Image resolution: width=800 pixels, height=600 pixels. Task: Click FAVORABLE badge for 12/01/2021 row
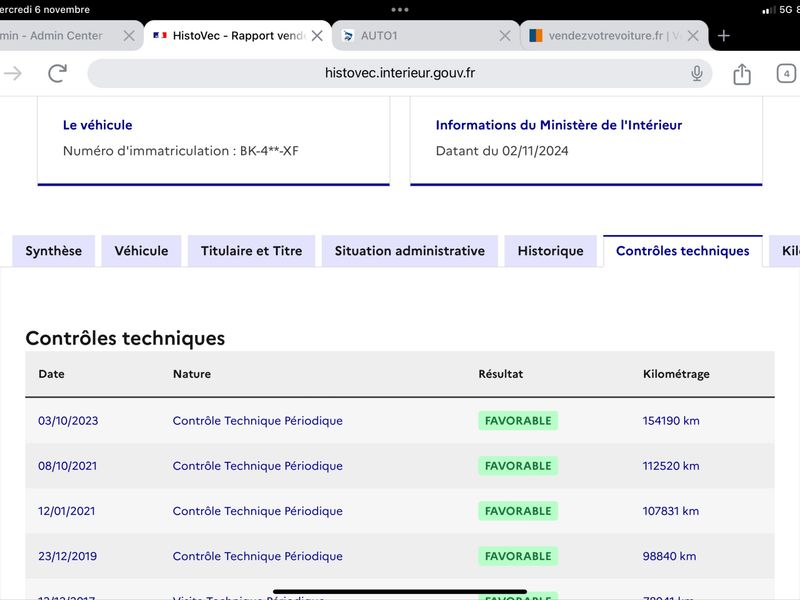(x=518, y=511)
